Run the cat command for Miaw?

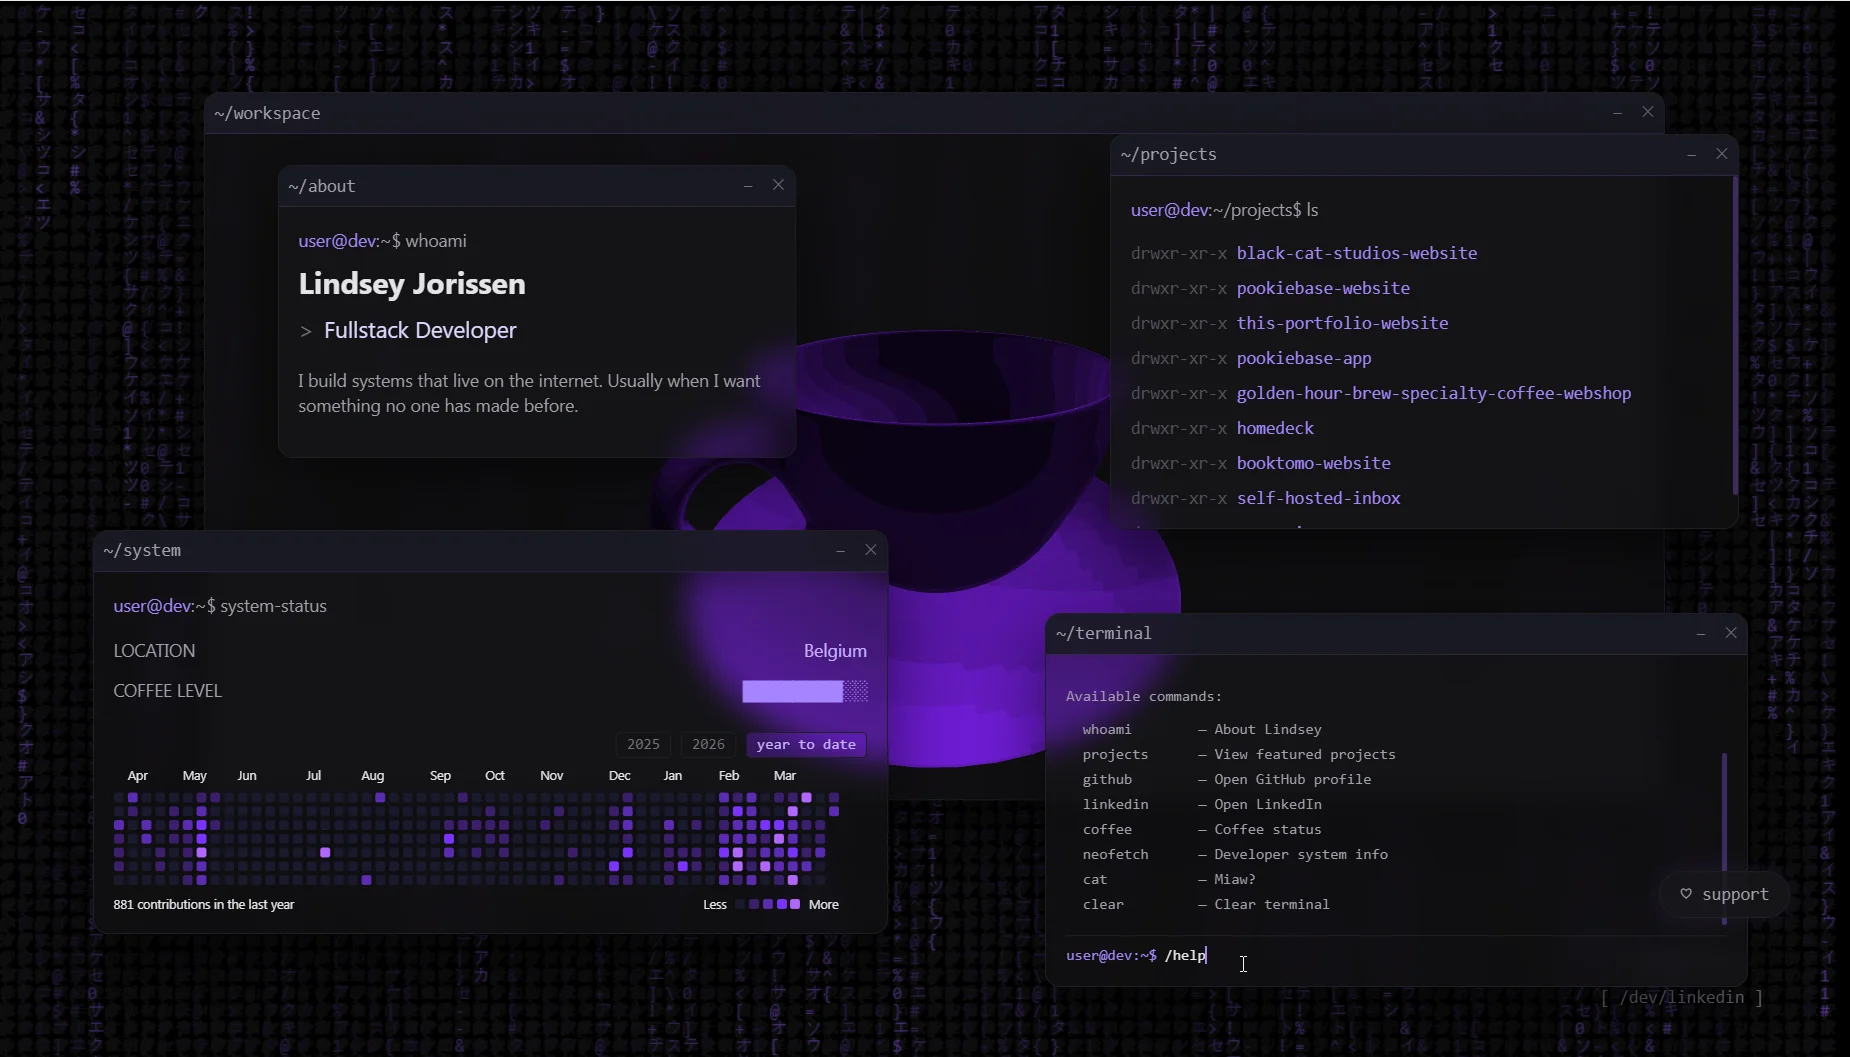click(x=1095, y=879)
